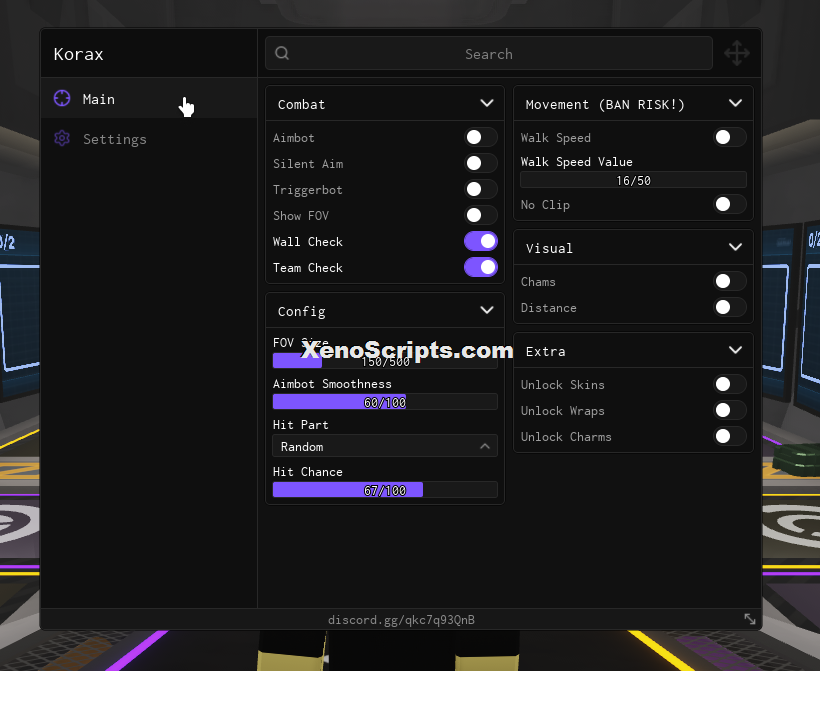820x701 pixels.
Task: Enable Unlock Charms
Action: coord(730,436)
